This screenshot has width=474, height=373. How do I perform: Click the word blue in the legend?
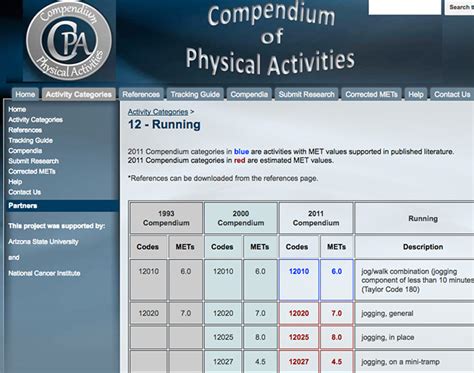[x=241, y=152]
